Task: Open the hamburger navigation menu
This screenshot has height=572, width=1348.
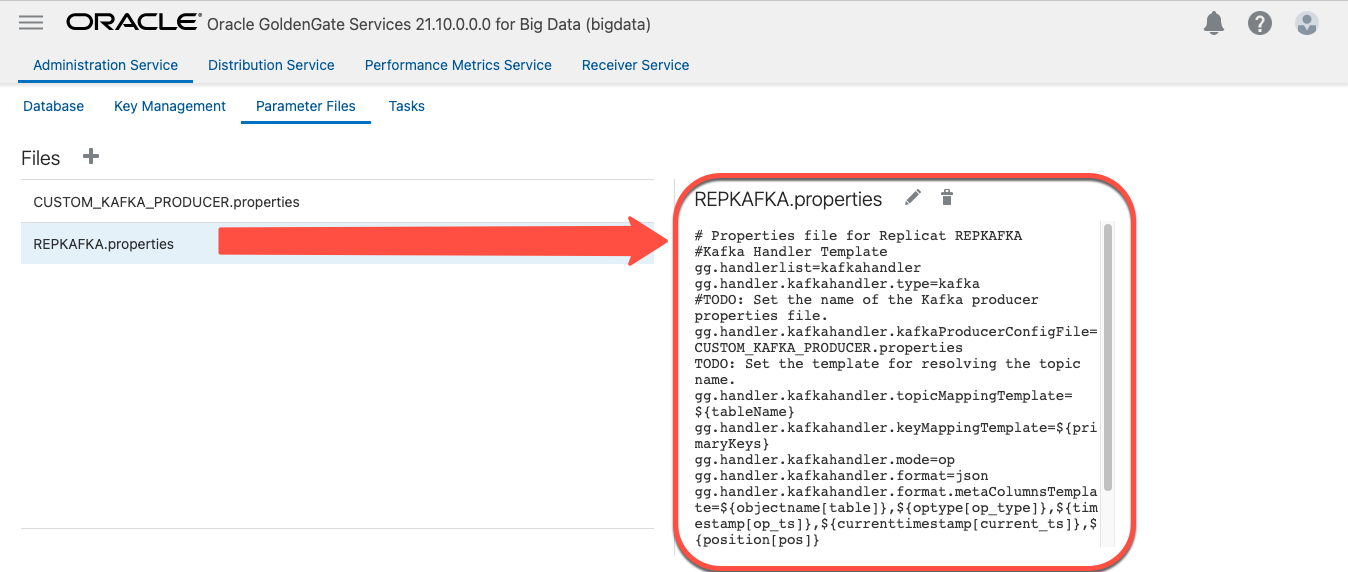Action: pyautogui.click(x=31, y=22)
